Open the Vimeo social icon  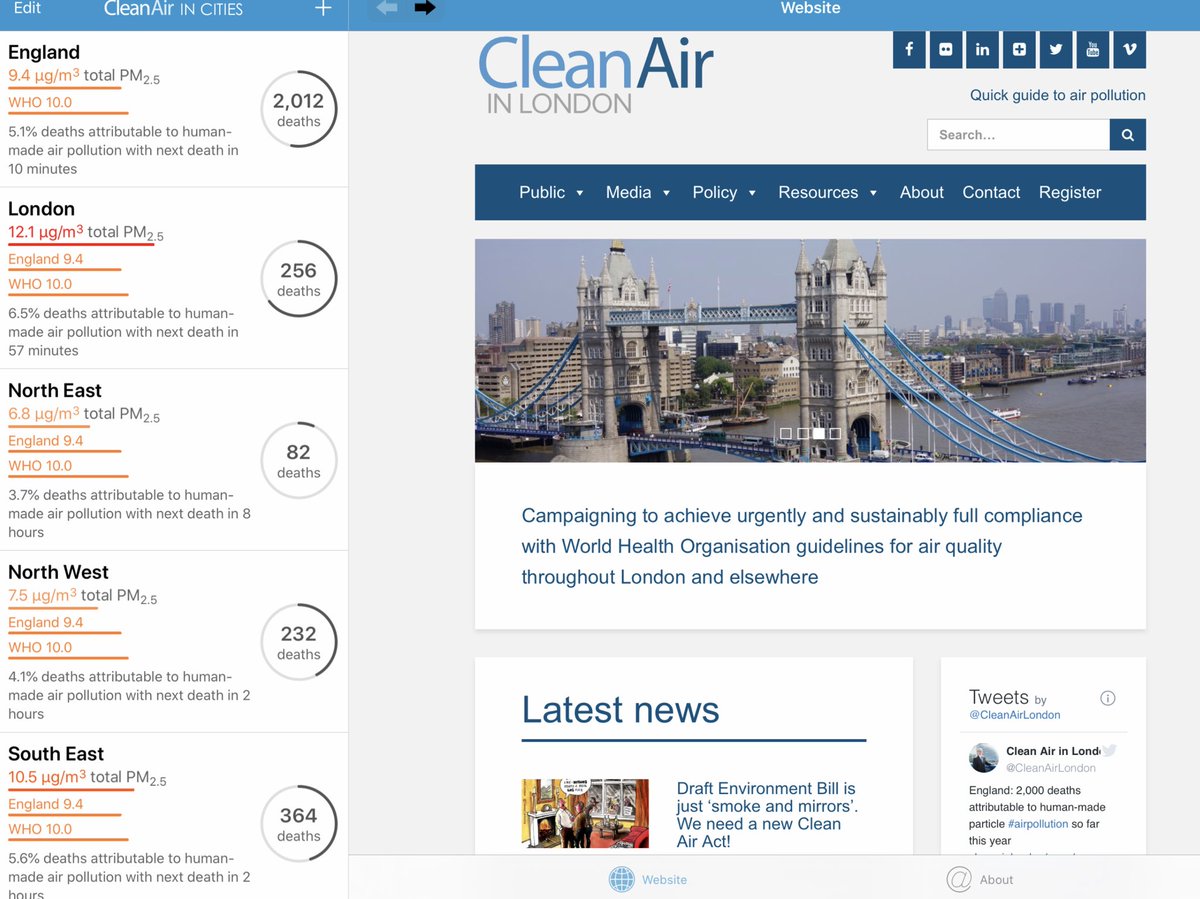[1130, 49]
